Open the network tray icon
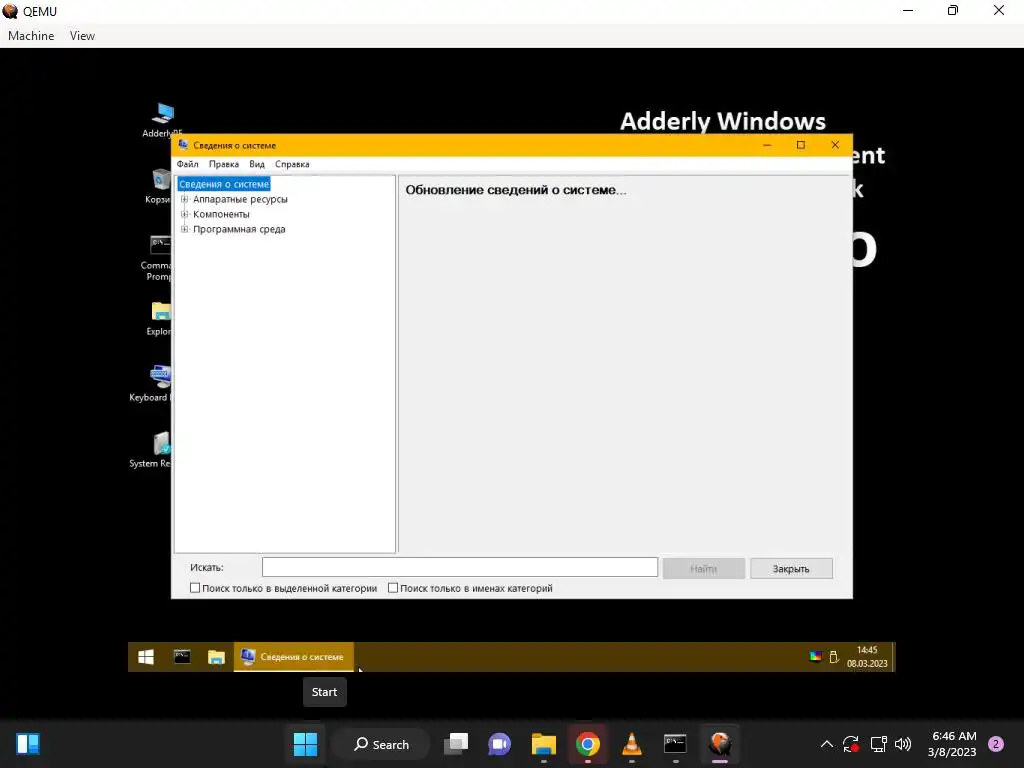This screenshot has height=768, width=1024. [x=878, y=744]
